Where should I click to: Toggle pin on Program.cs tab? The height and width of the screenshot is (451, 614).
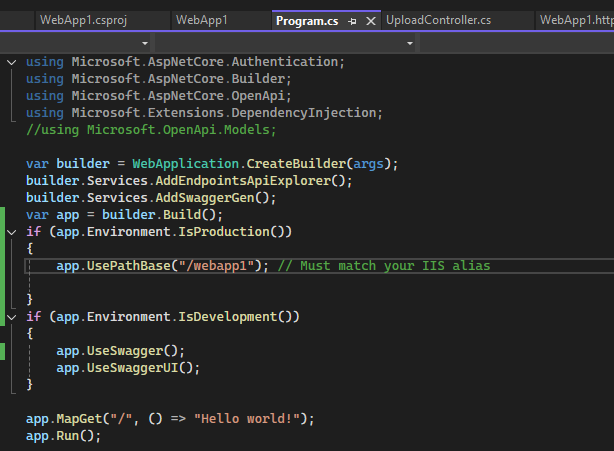352,22
